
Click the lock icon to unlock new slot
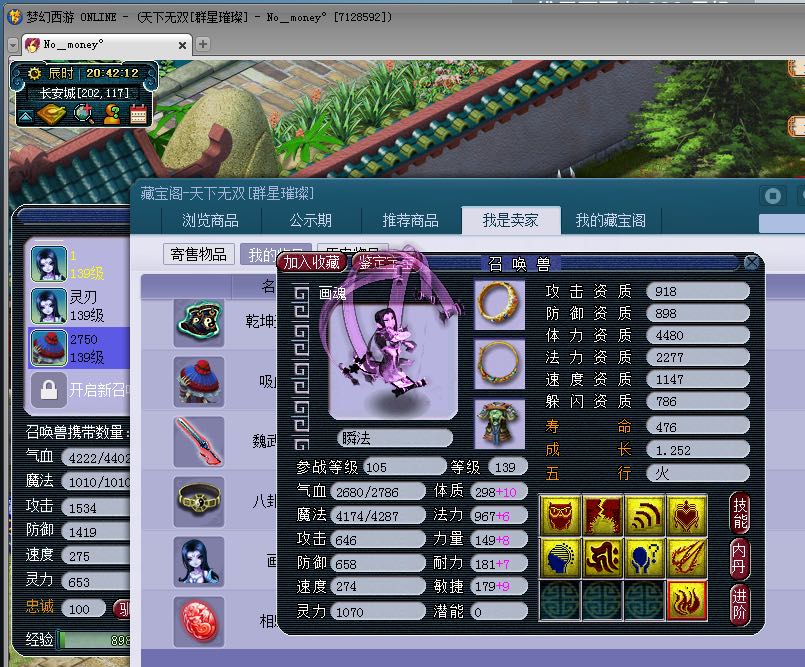pos(49,390)
